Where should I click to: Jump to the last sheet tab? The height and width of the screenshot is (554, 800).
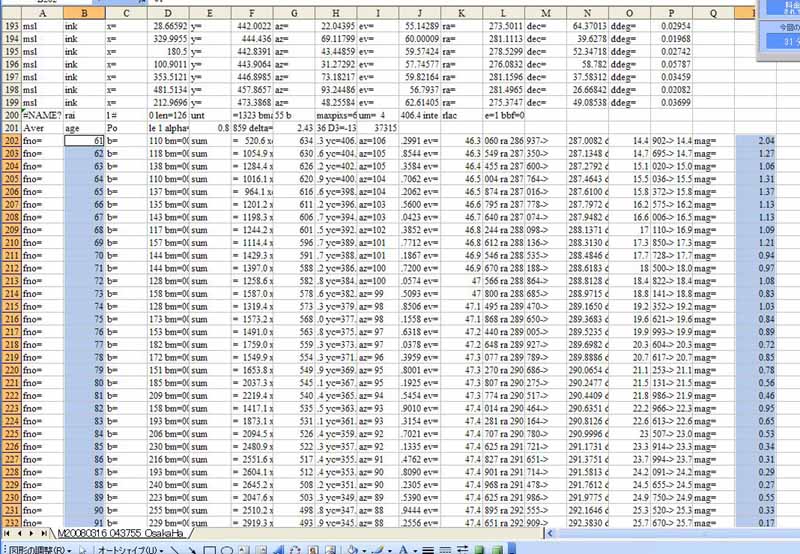coord(44,533)
